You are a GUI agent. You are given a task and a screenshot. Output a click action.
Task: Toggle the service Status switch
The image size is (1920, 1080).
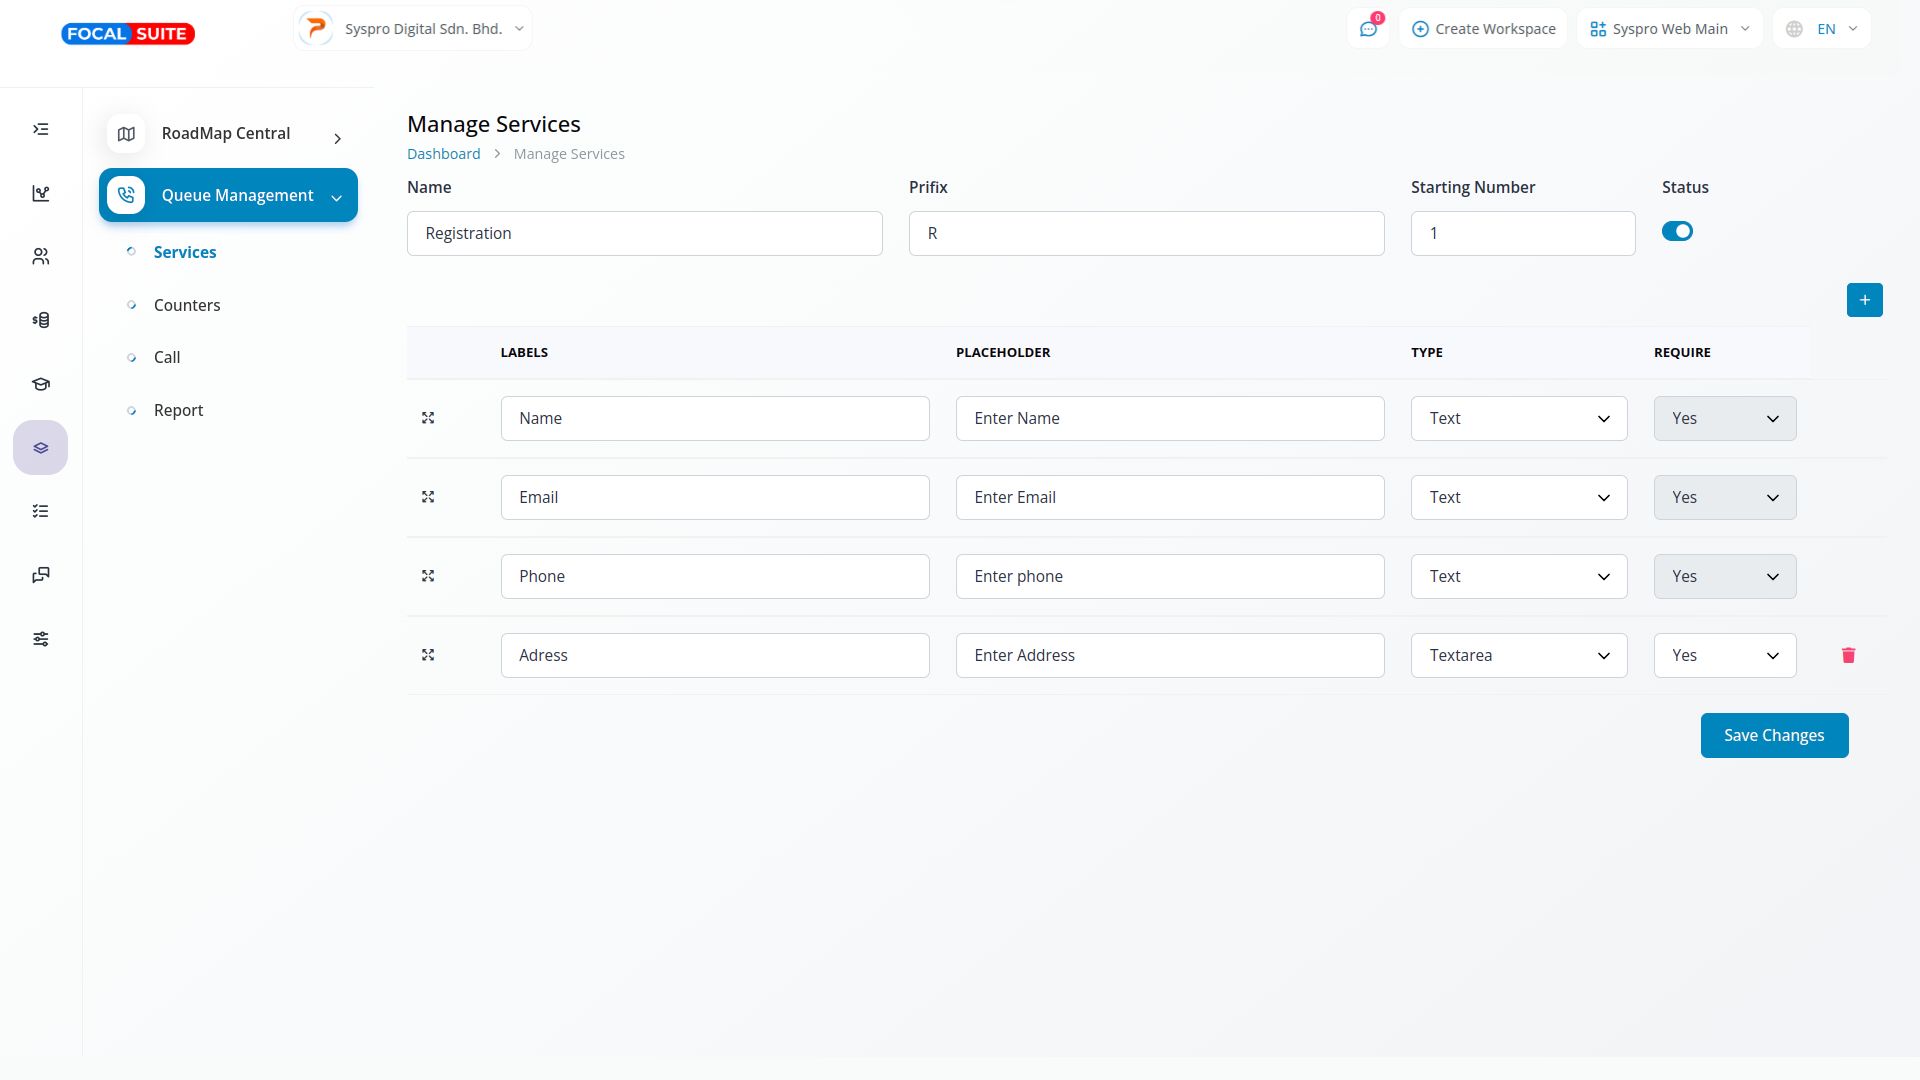point(1677,231)
